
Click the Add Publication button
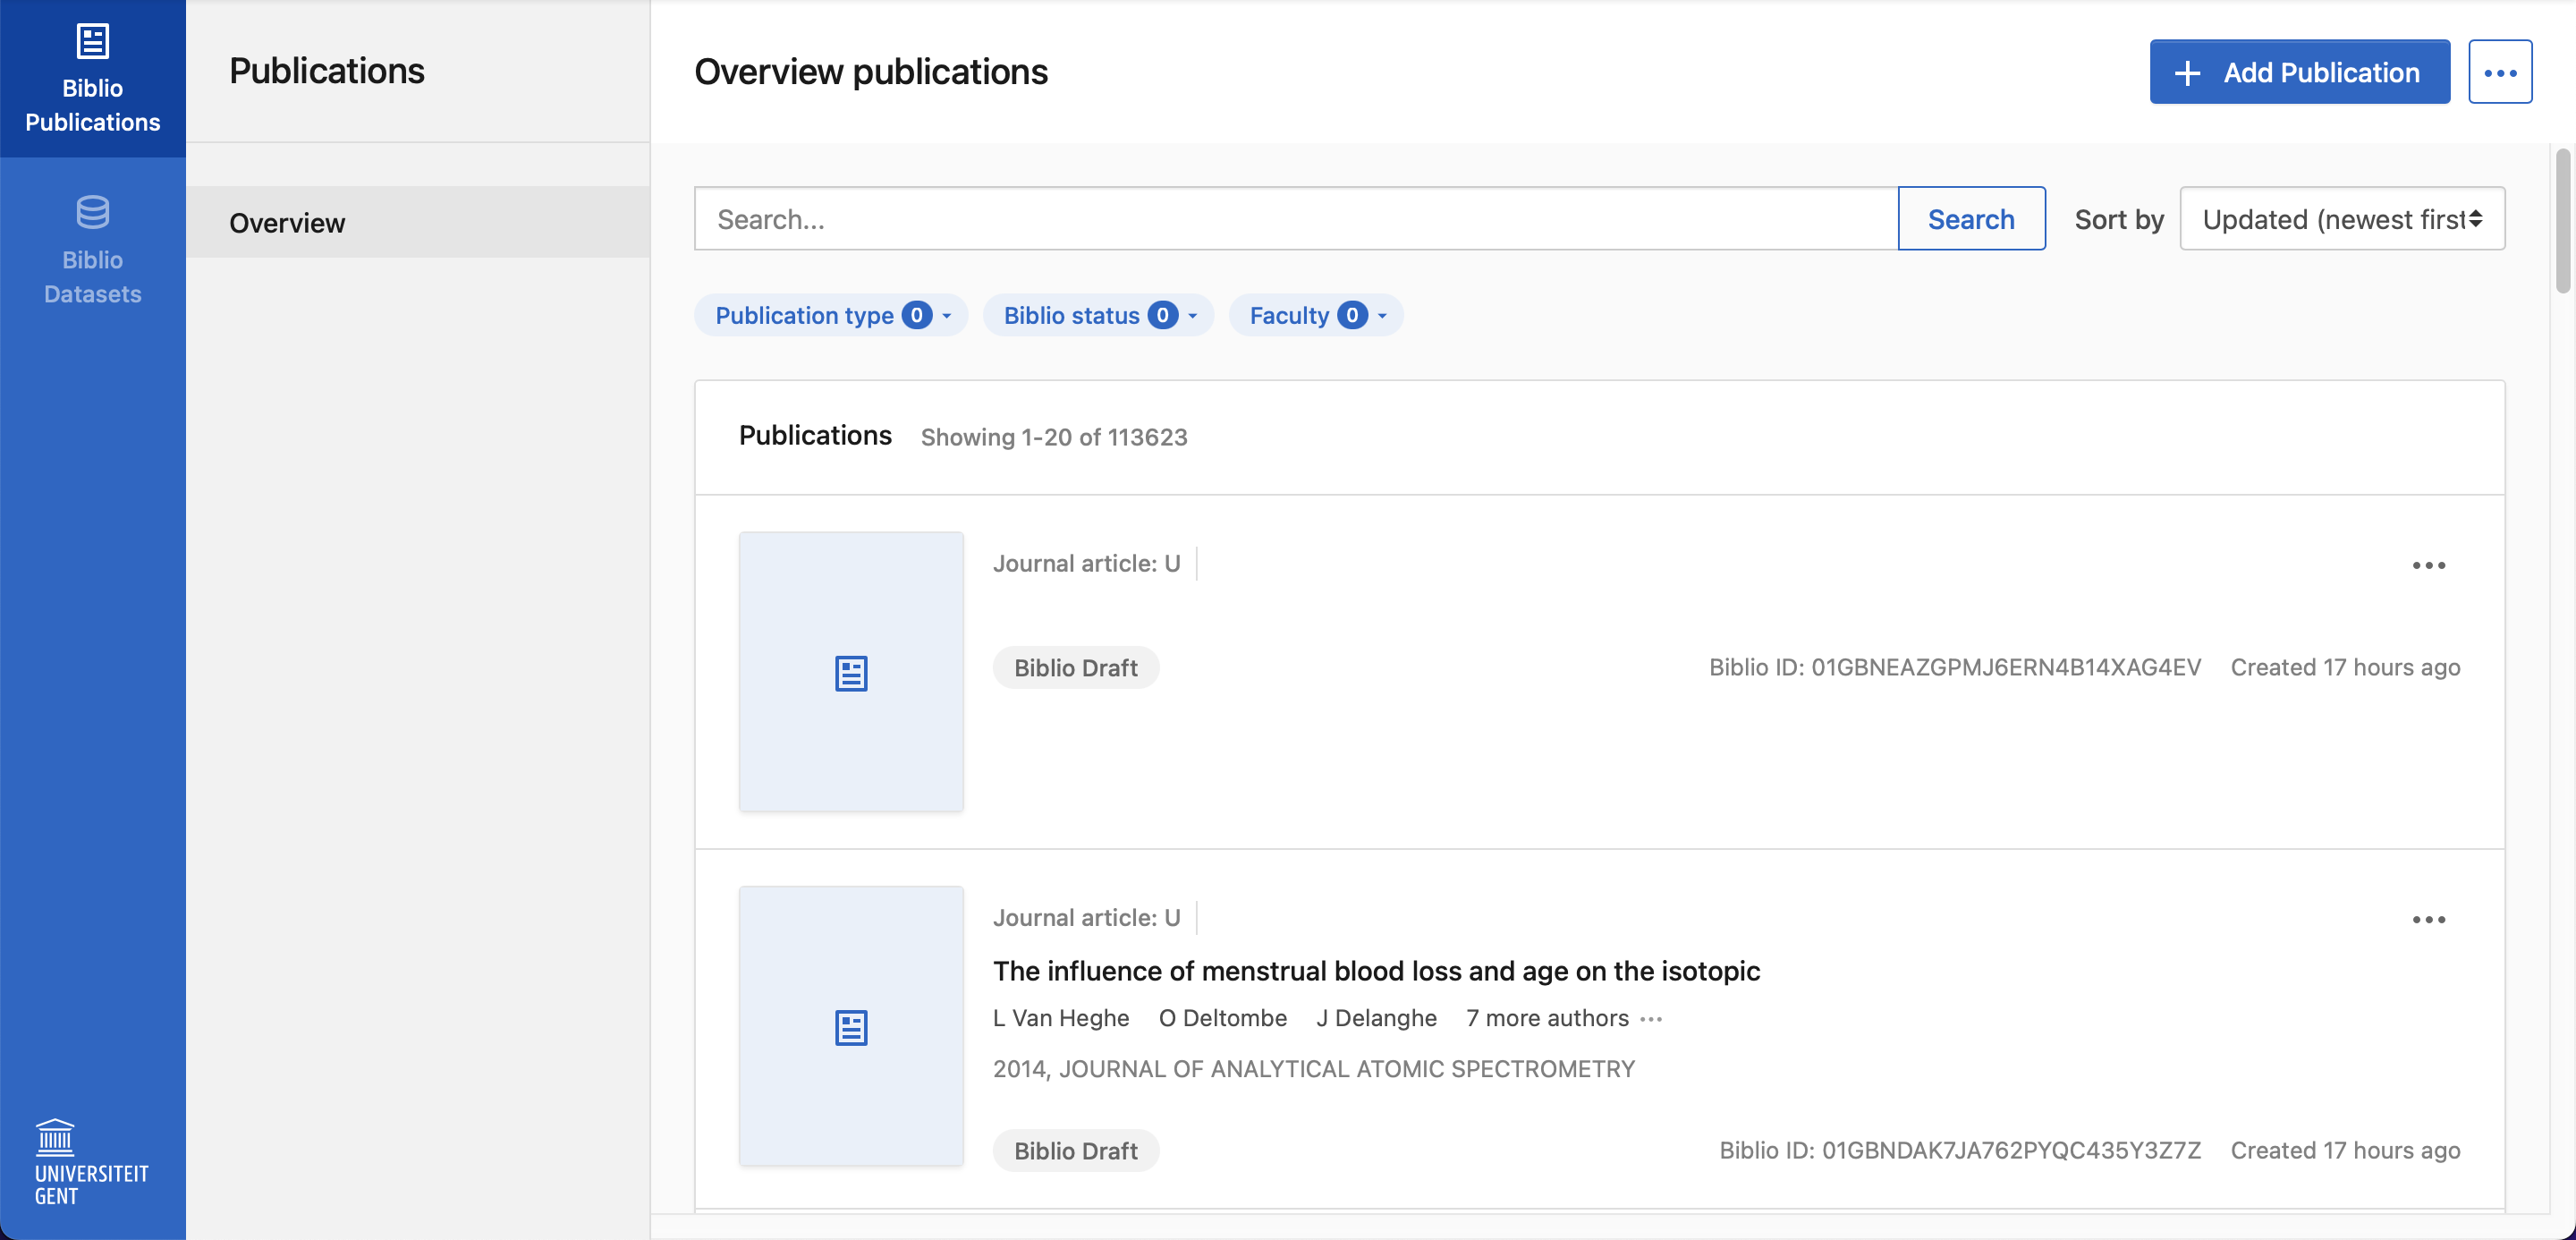click(2299, 71)
